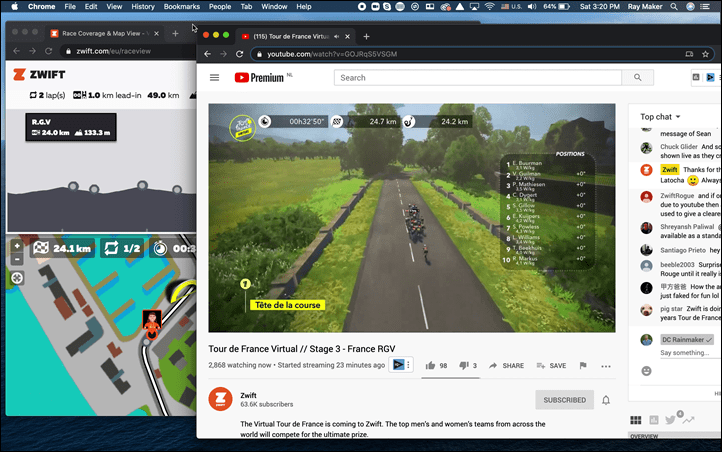
Task: Click the YouTube Premium logo
Action: tap(259, 77)
